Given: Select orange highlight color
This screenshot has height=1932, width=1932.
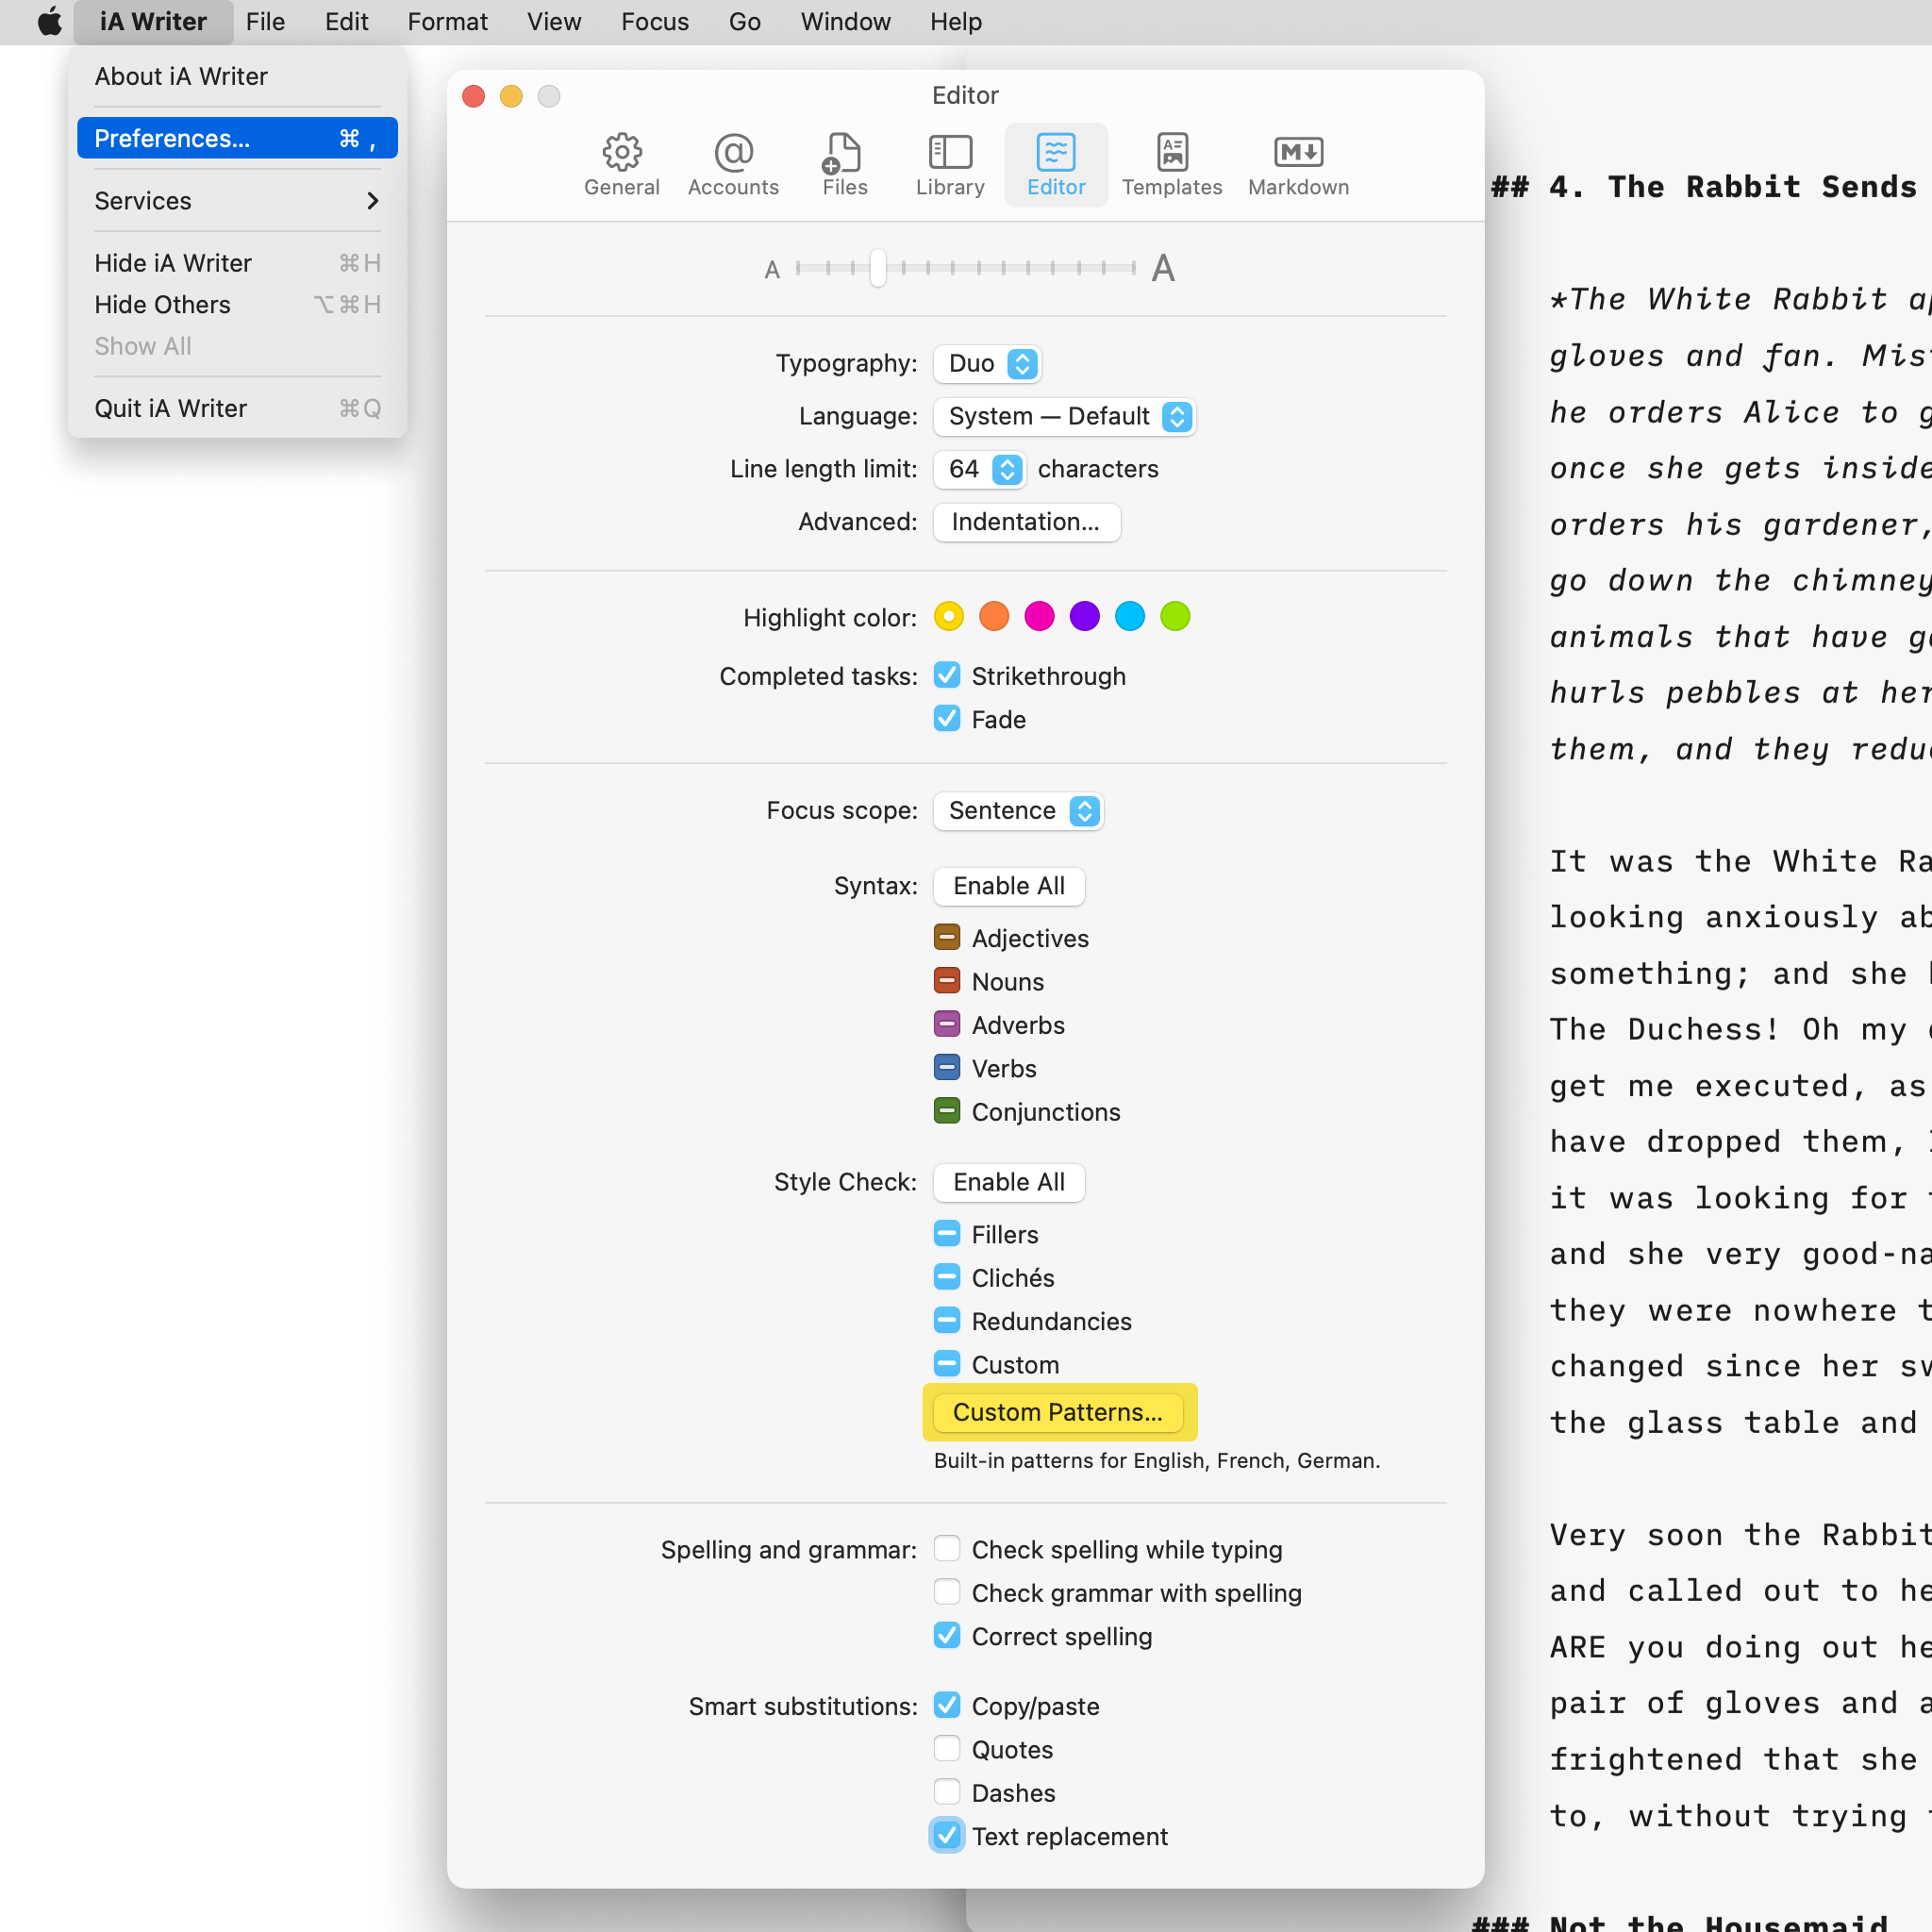Looking at the screenshot, I should pyautogui.click(x=994, y=616).
